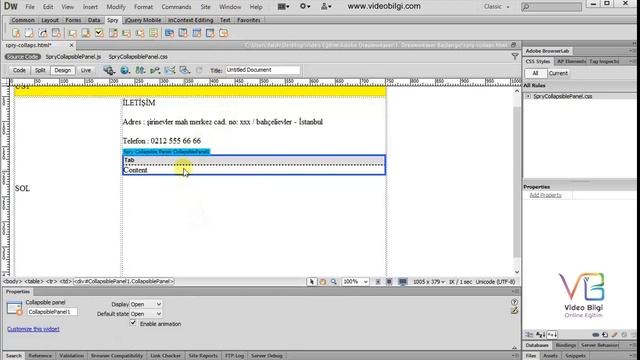Insert Spry Validation Checkbox icon
The width and height of the screenshot is (640, 360).
(99, 33)
